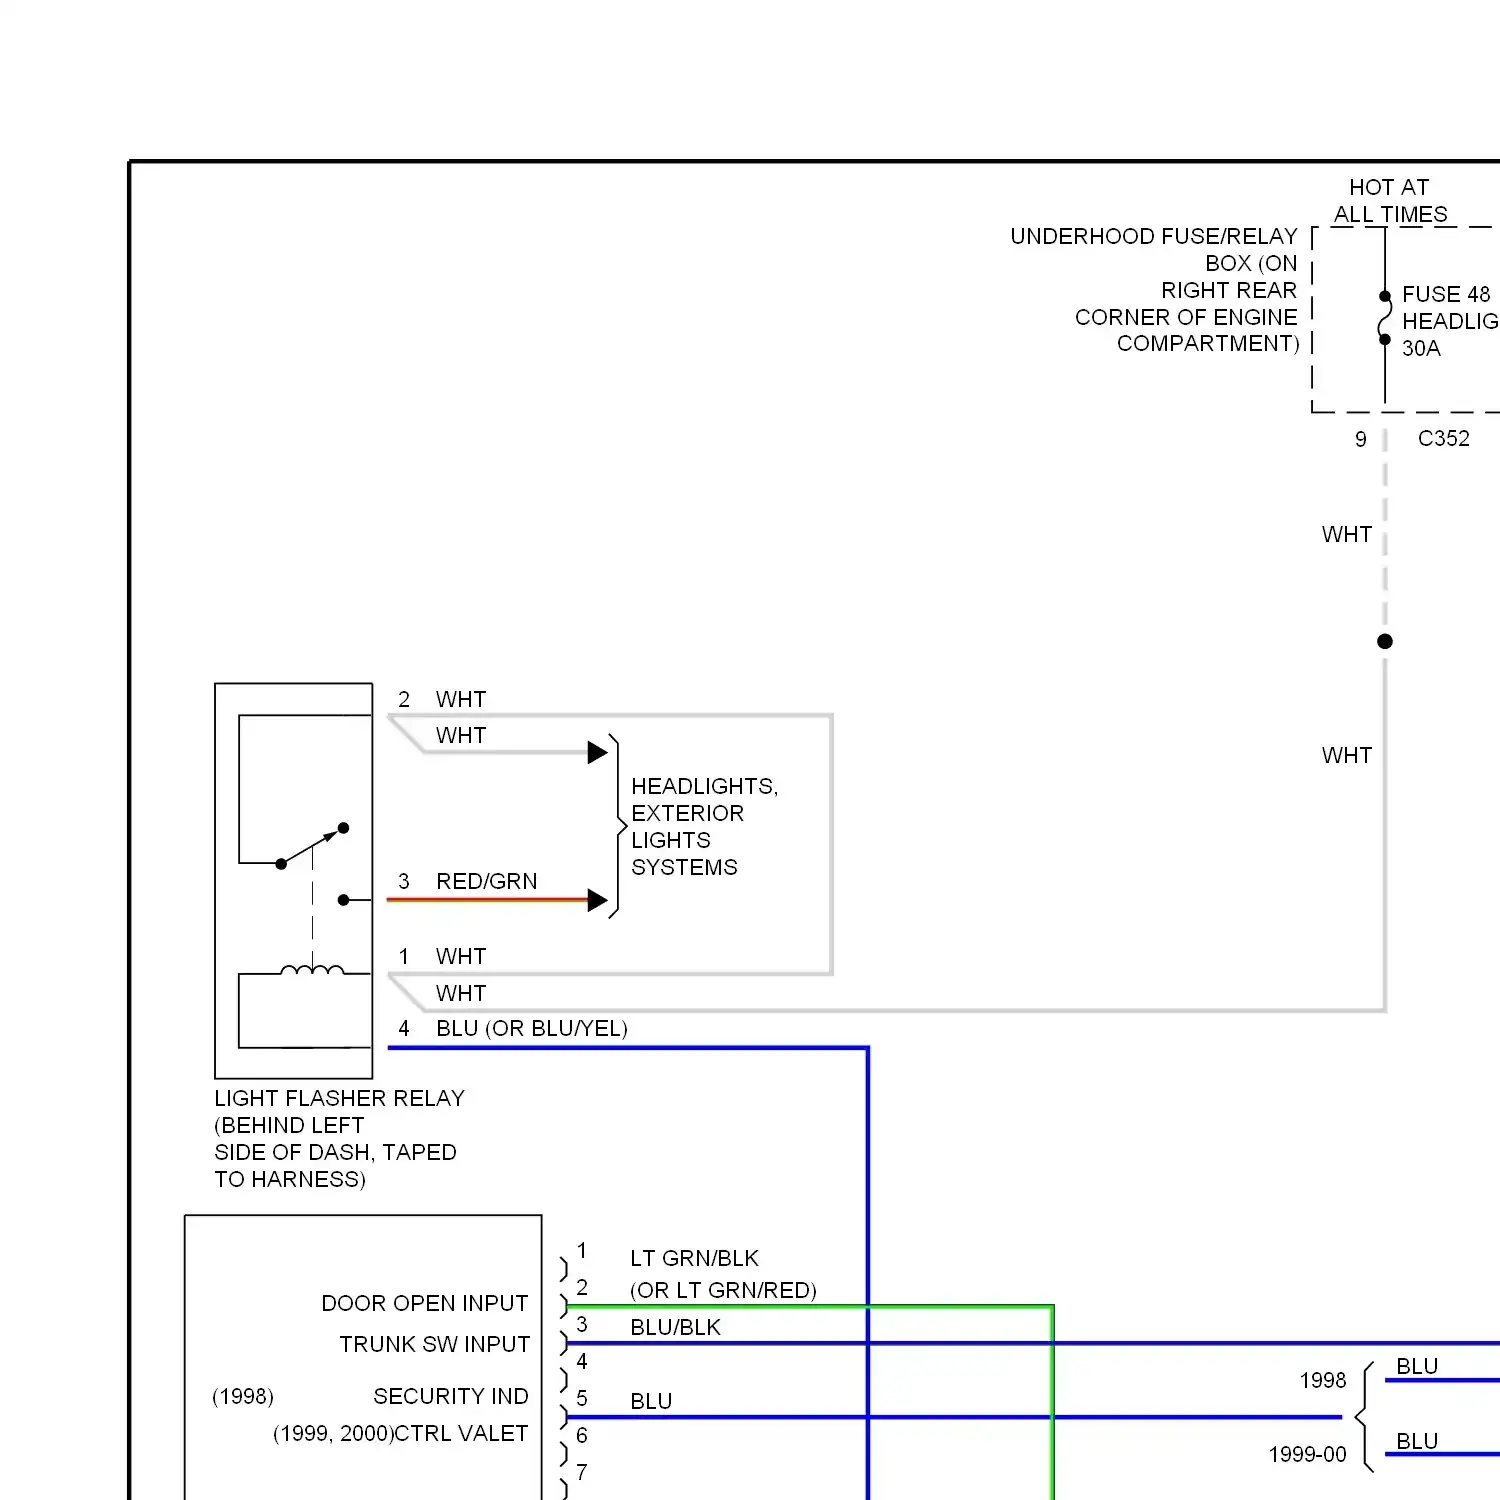This screenshot has width=1500, height=1500.
Task: Click the arrowhead on the RED/GRN wire
Action: [598, 900]
